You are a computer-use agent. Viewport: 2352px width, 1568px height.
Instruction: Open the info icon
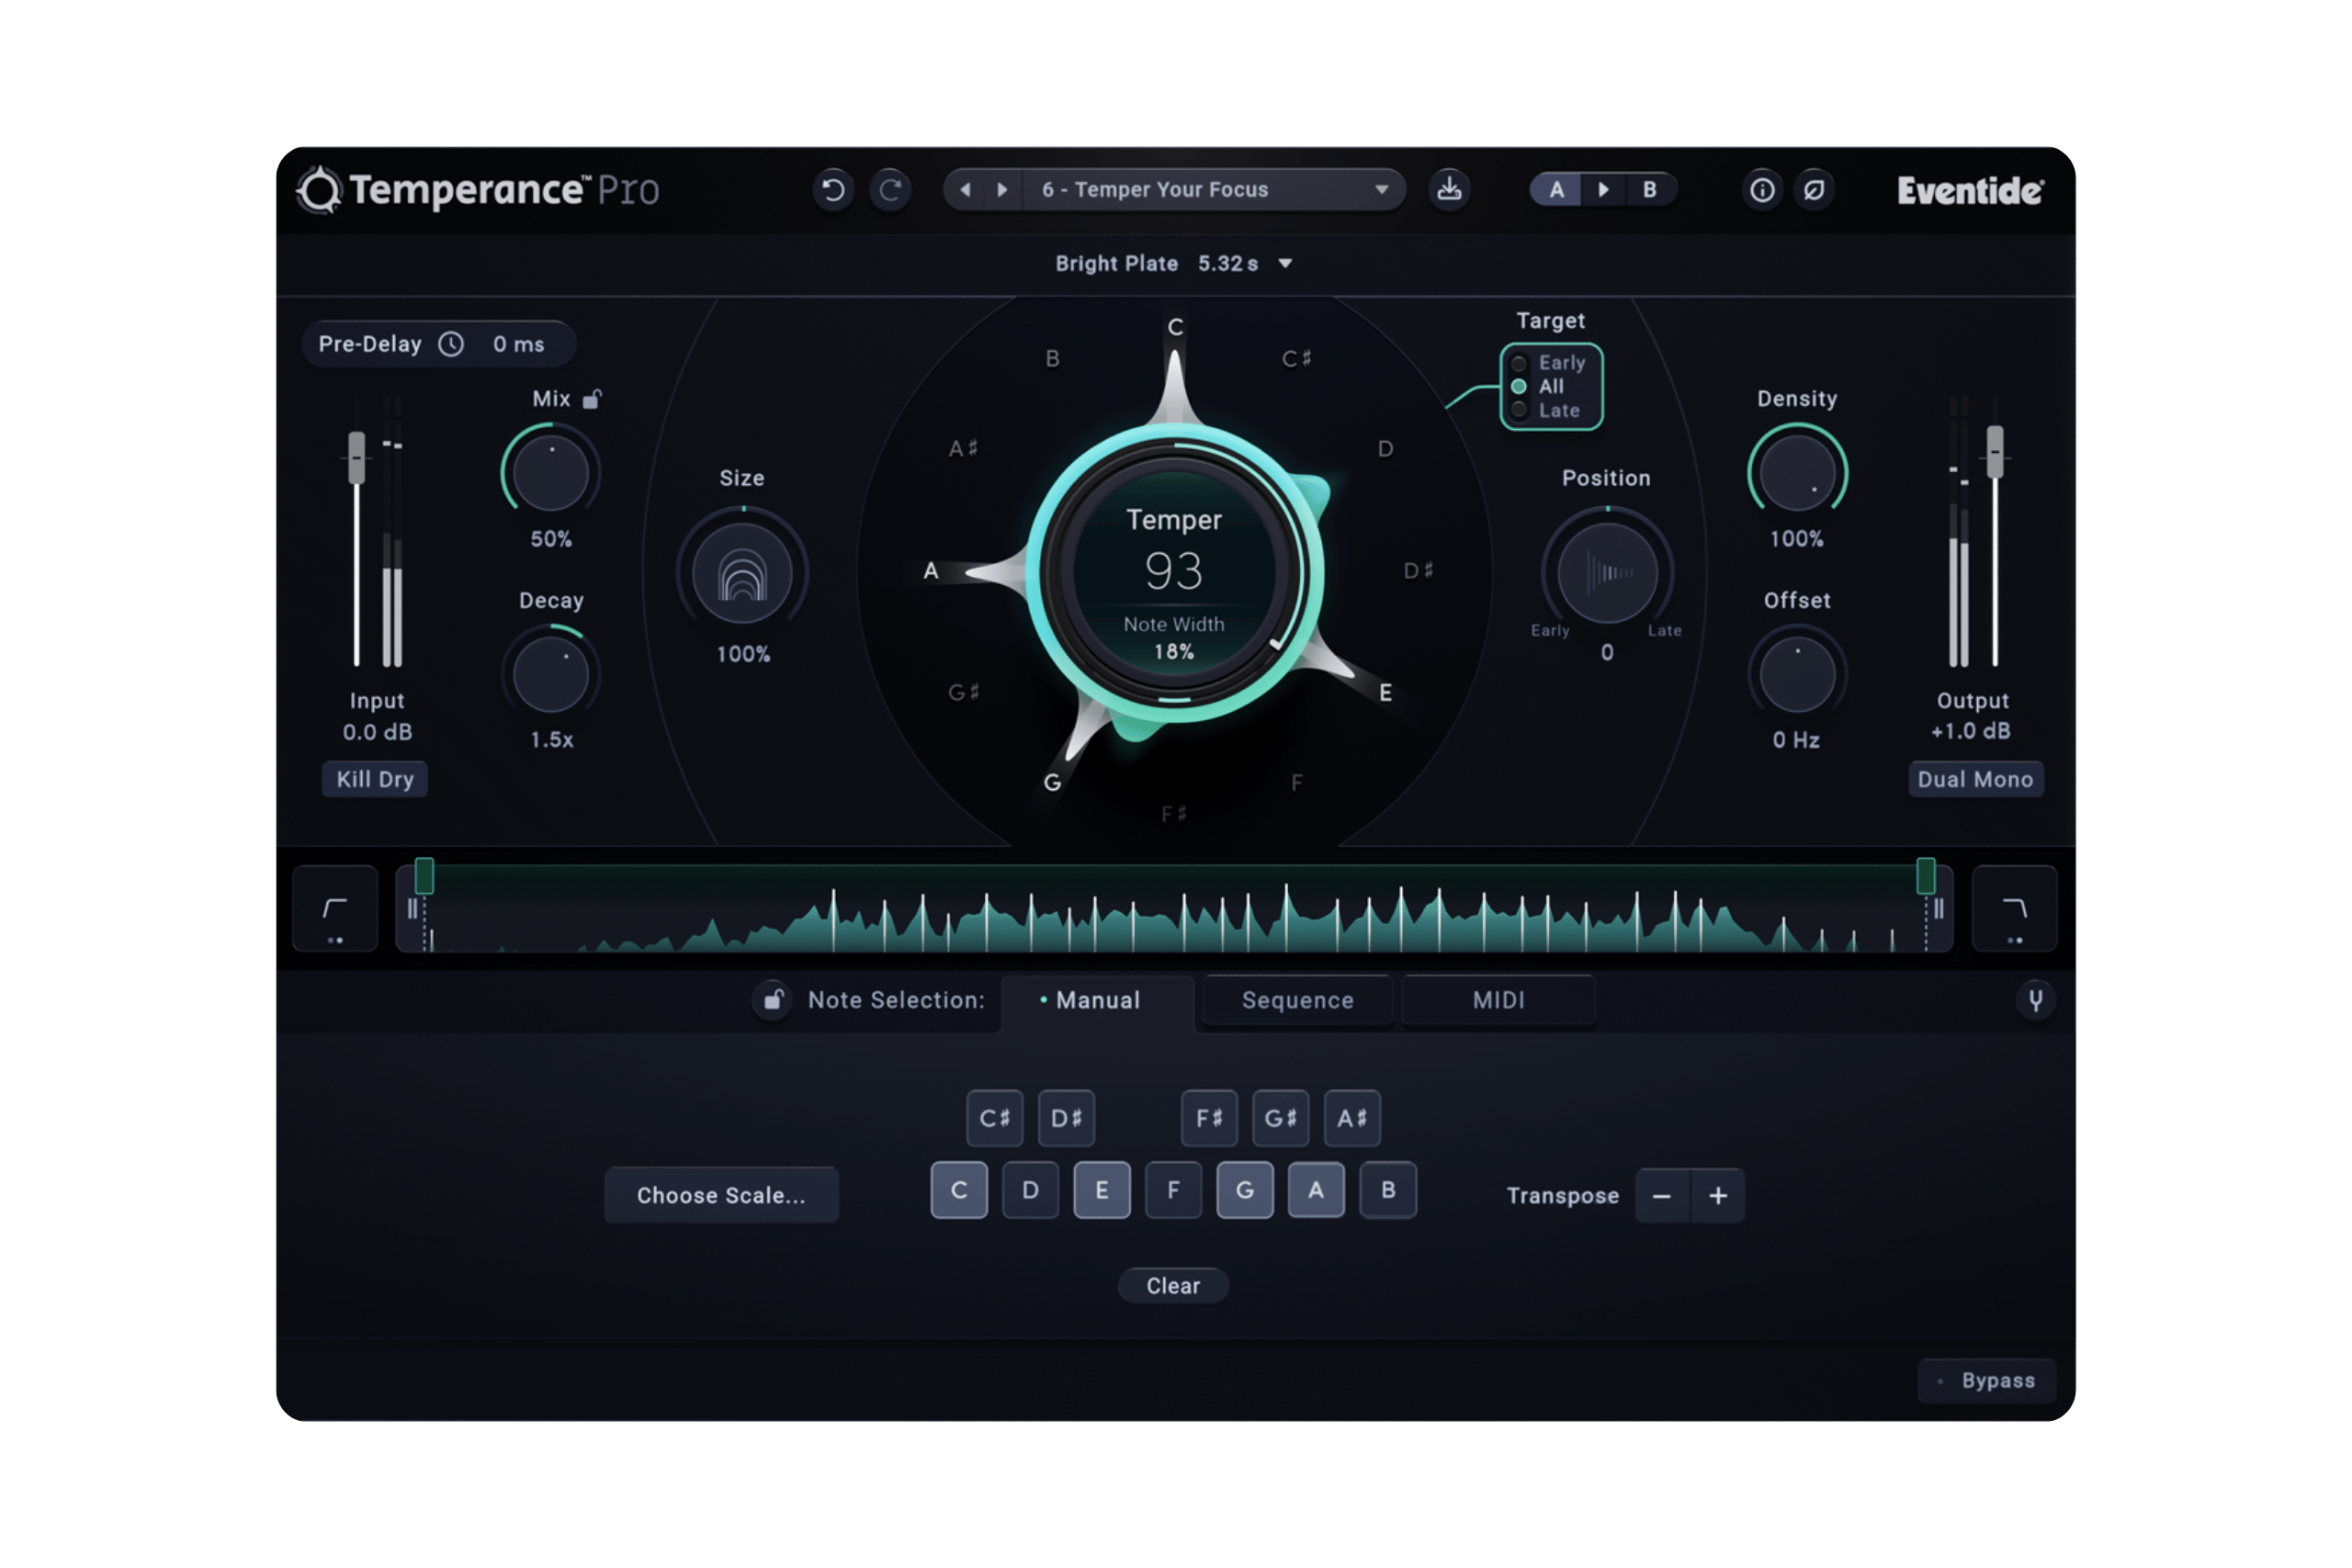[1762, 190]
